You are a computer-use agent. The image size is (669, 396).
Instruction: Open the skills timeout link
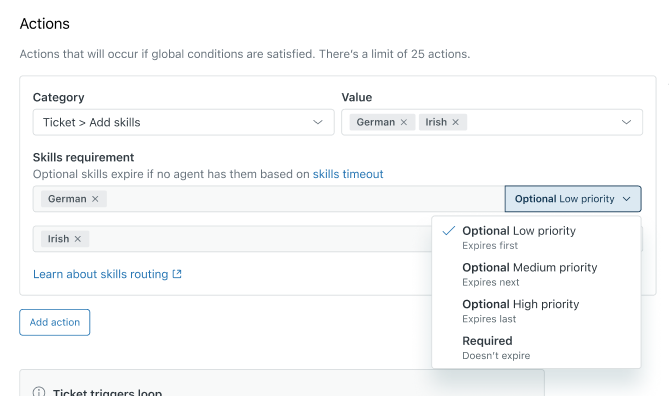348,174
